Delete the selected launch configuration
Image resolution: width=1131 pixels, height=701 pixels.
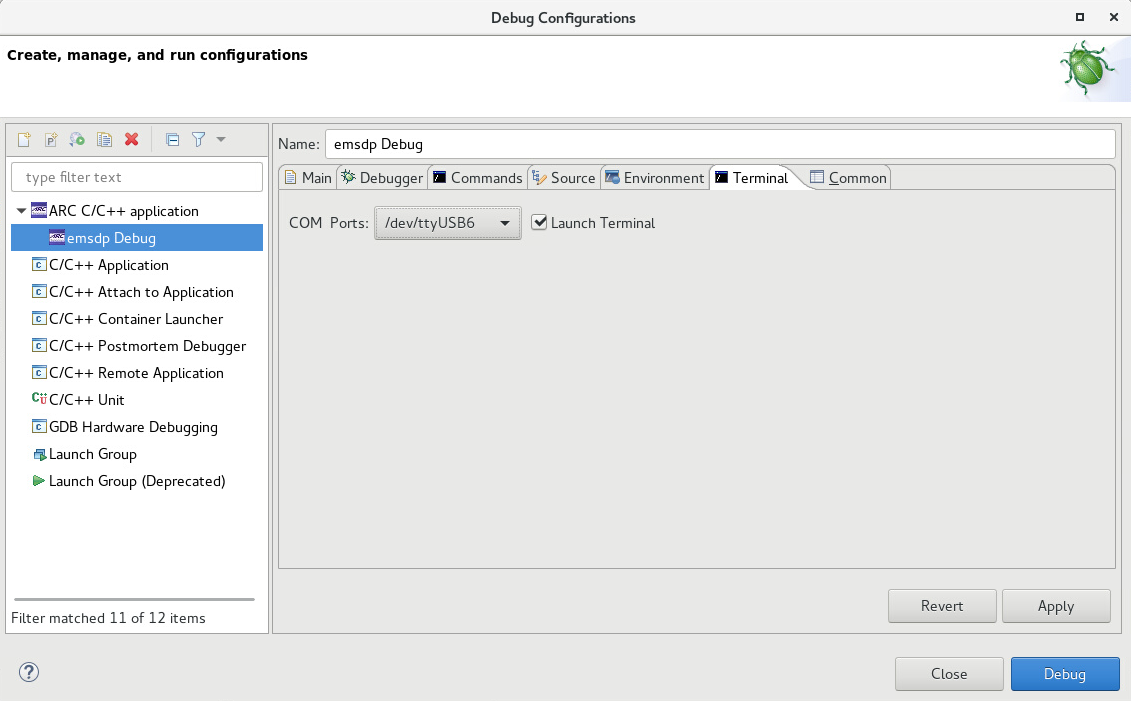[x=131, y=139]
